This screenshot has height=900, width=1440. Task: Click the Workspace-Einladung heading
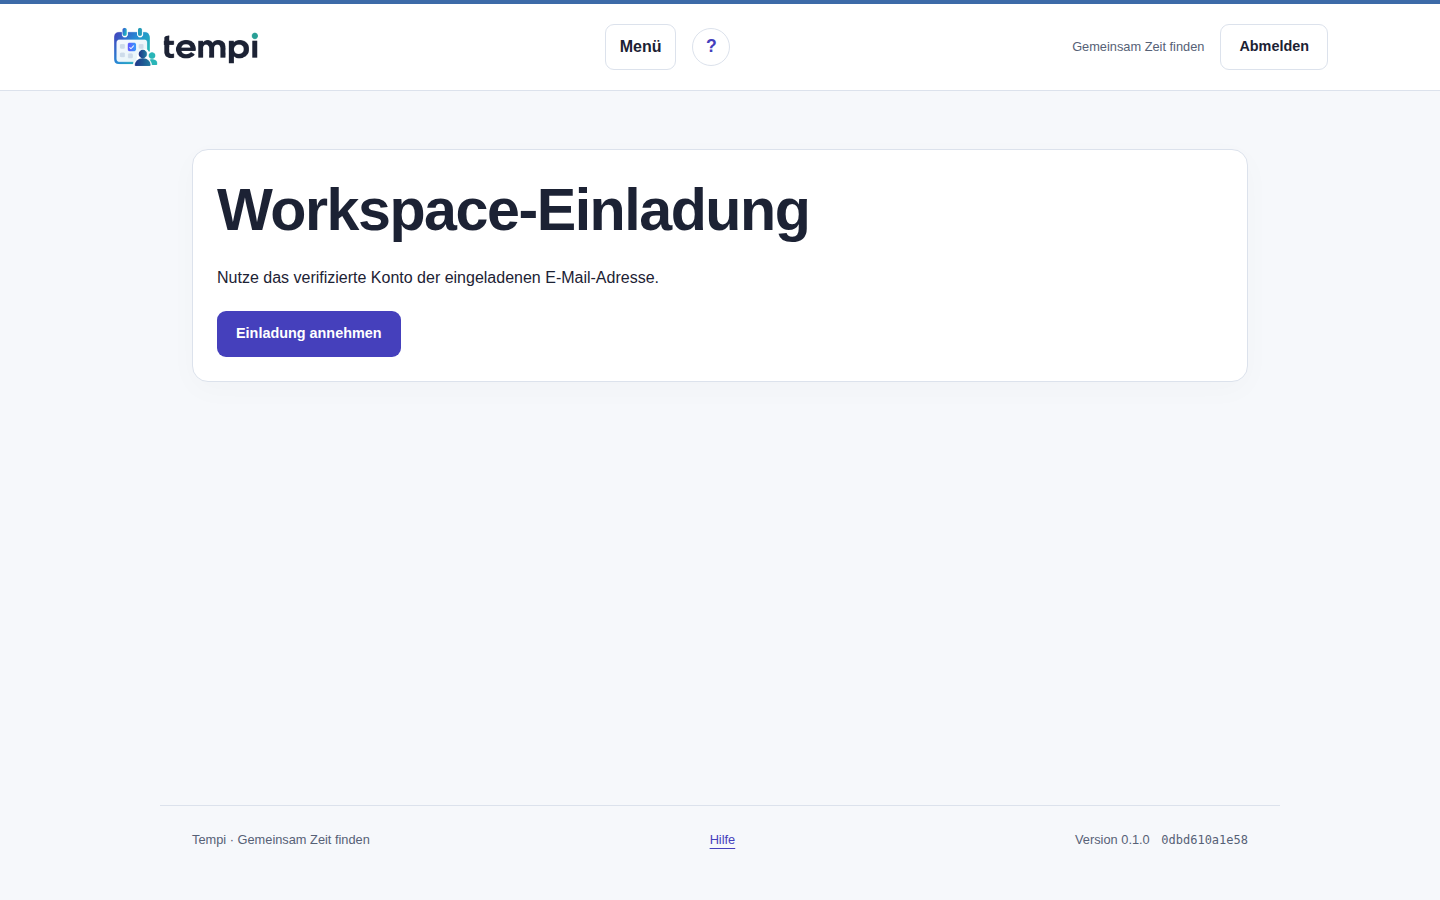513,211
